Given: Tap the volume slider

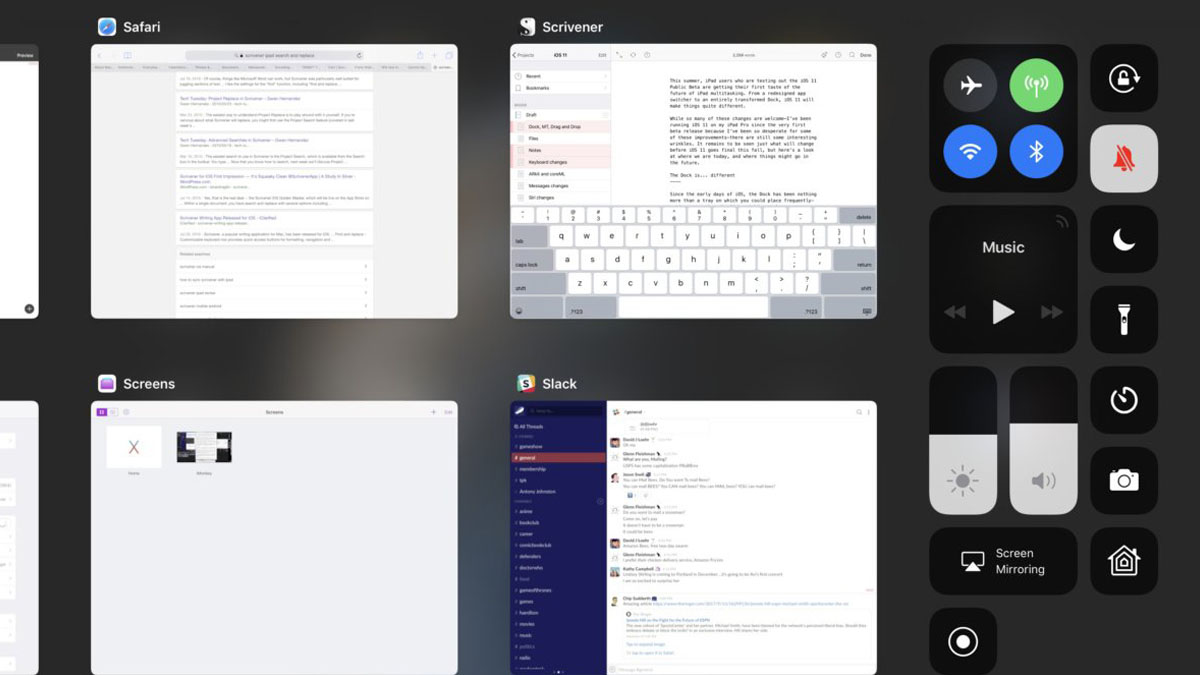Looking at the screenshot, I should point(1043,440).
